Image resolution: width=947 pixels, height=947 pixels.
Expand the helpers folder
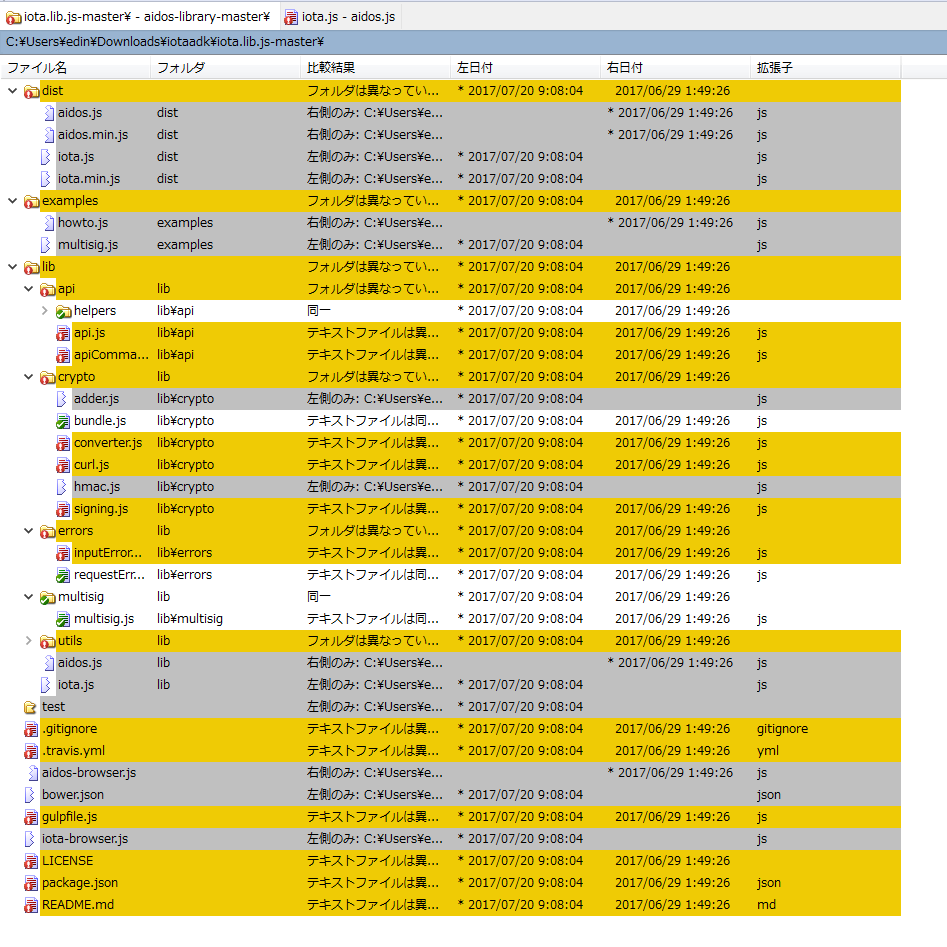44,310
